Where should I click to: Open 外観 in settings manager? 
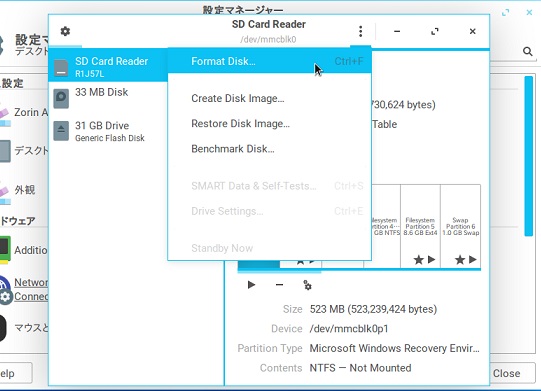[24, 190]
